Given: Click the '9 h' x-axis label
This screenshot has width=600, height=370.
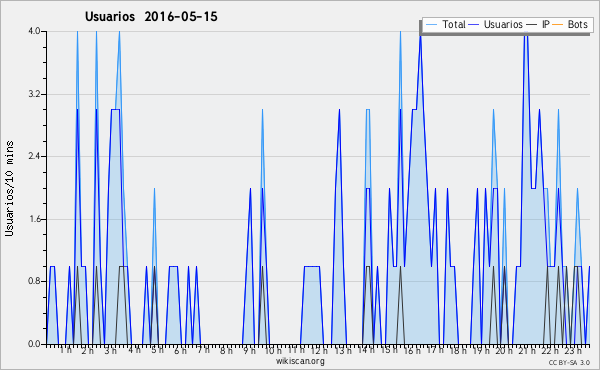Looking at the screenshot, I should point(249,351).
